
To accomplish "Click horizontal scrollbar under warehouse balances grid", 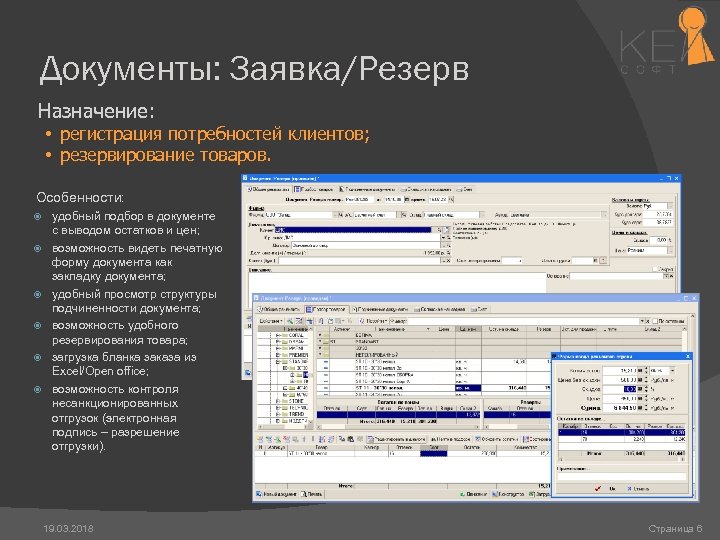I will 397,427.
